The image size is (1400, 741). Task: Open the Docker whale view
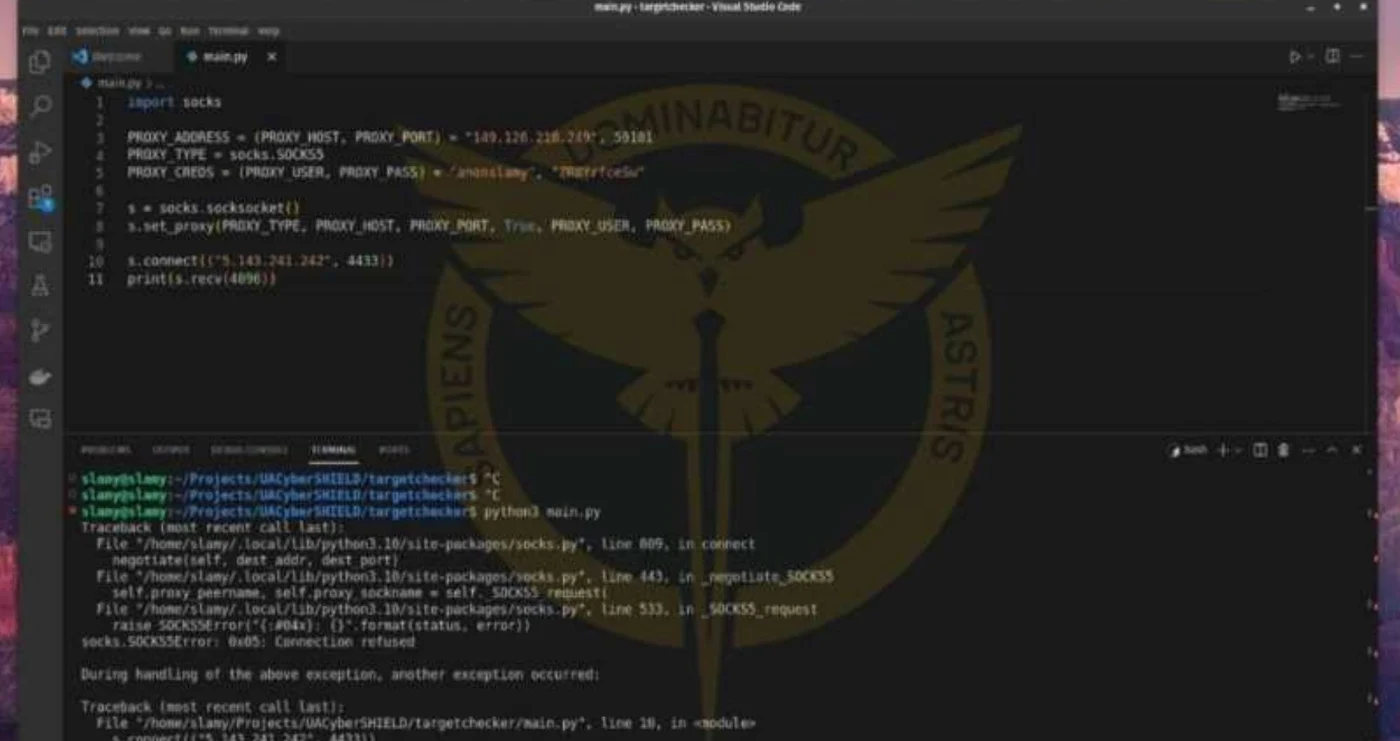(40, 376)
